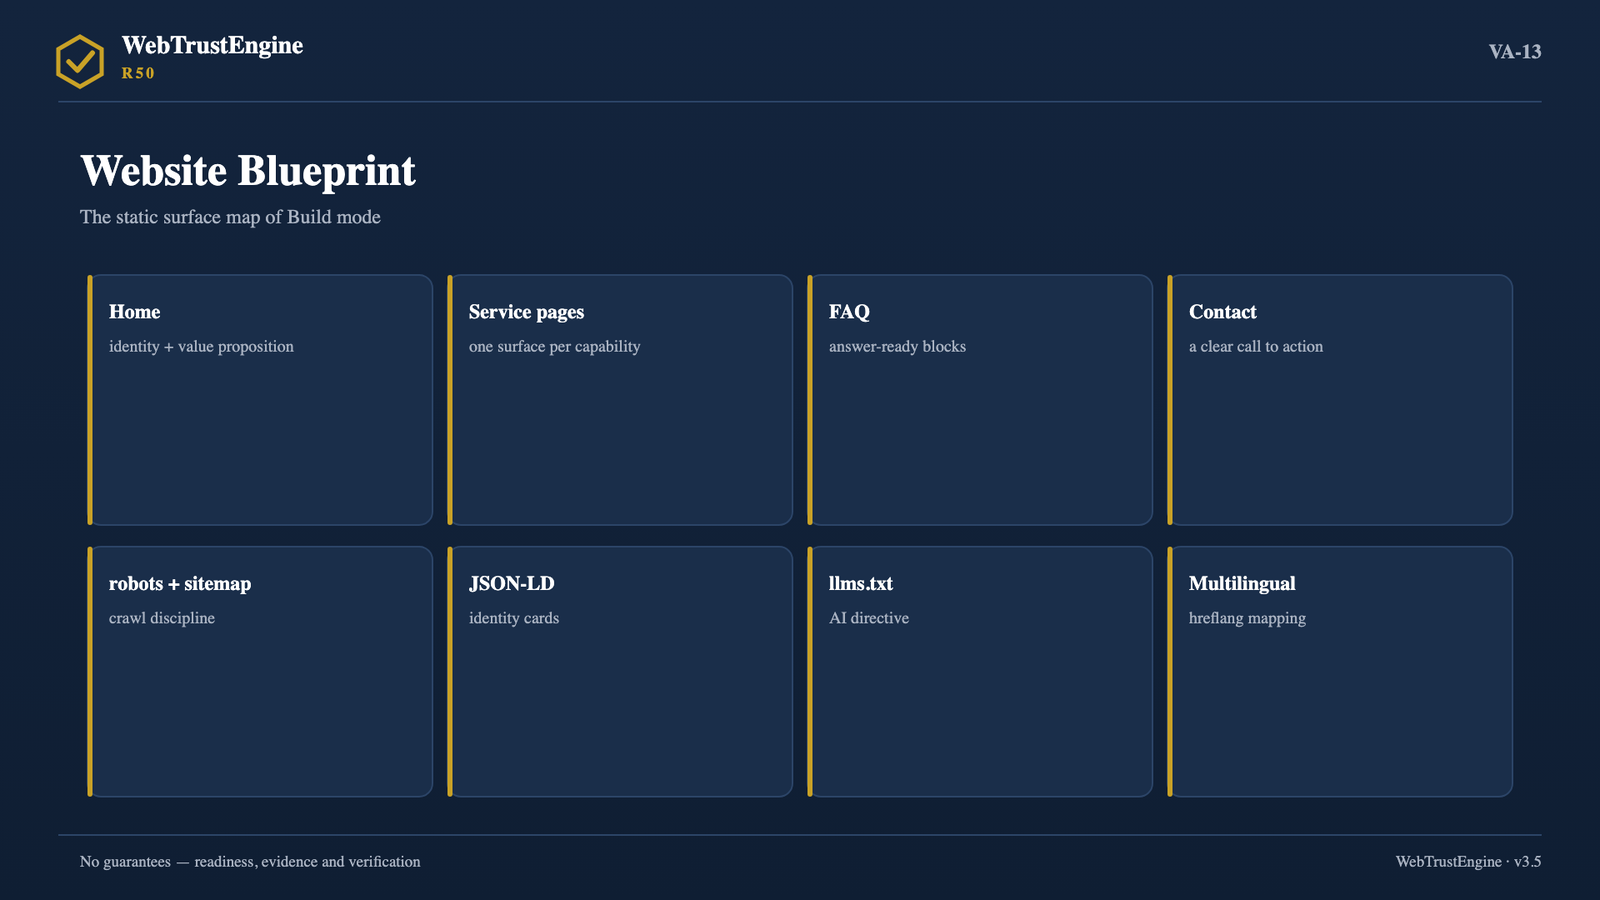1600x900 pixels.
Task: Select the Home card title
Action: 135,312
